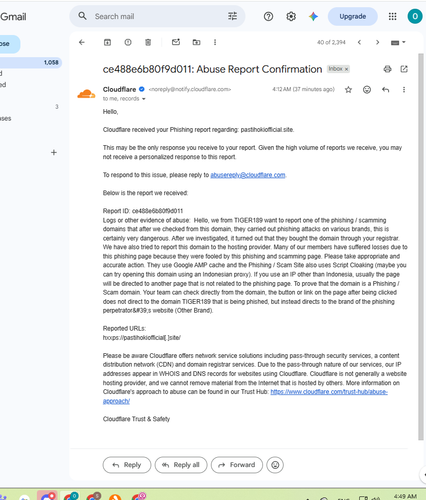
Task: Click the message pane vertical scrollbar
Action: point(421,247)
